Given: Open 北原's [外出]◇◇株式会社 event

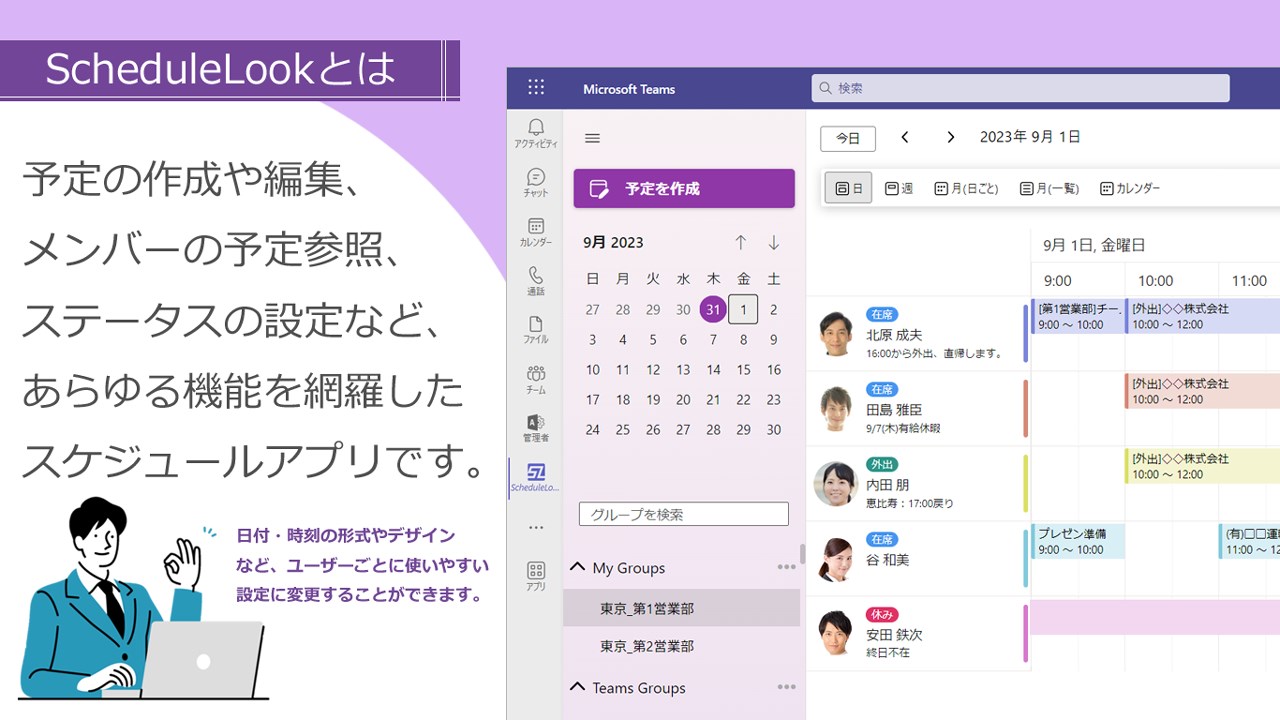Looking at the screenshot, I should point(1203,316).
